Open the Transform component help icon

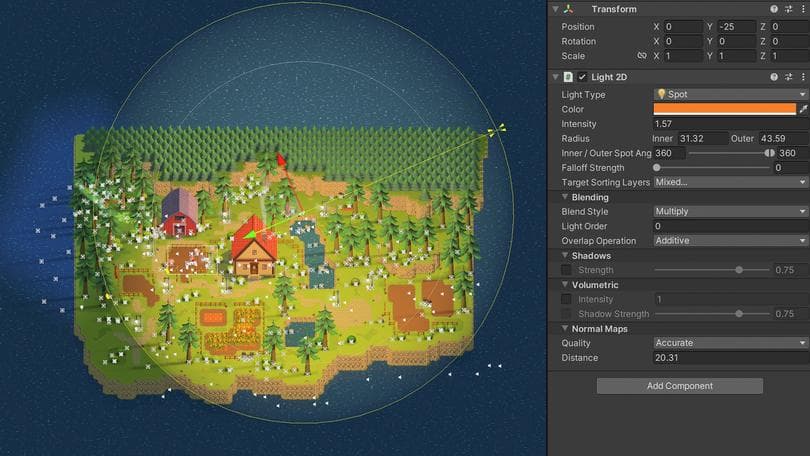[x=774, y=9]
